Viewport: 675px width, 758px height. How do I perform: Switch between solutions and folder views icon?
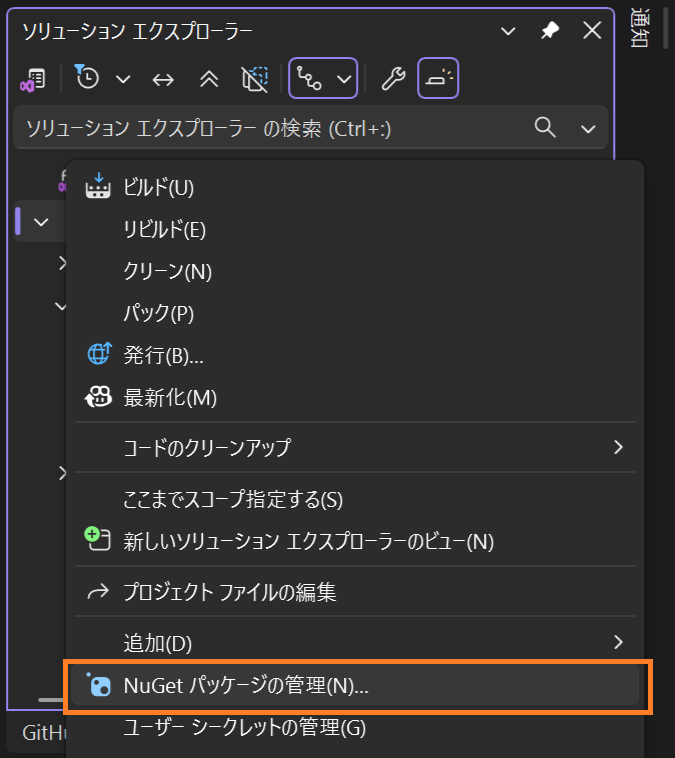(x=33, y=79)
